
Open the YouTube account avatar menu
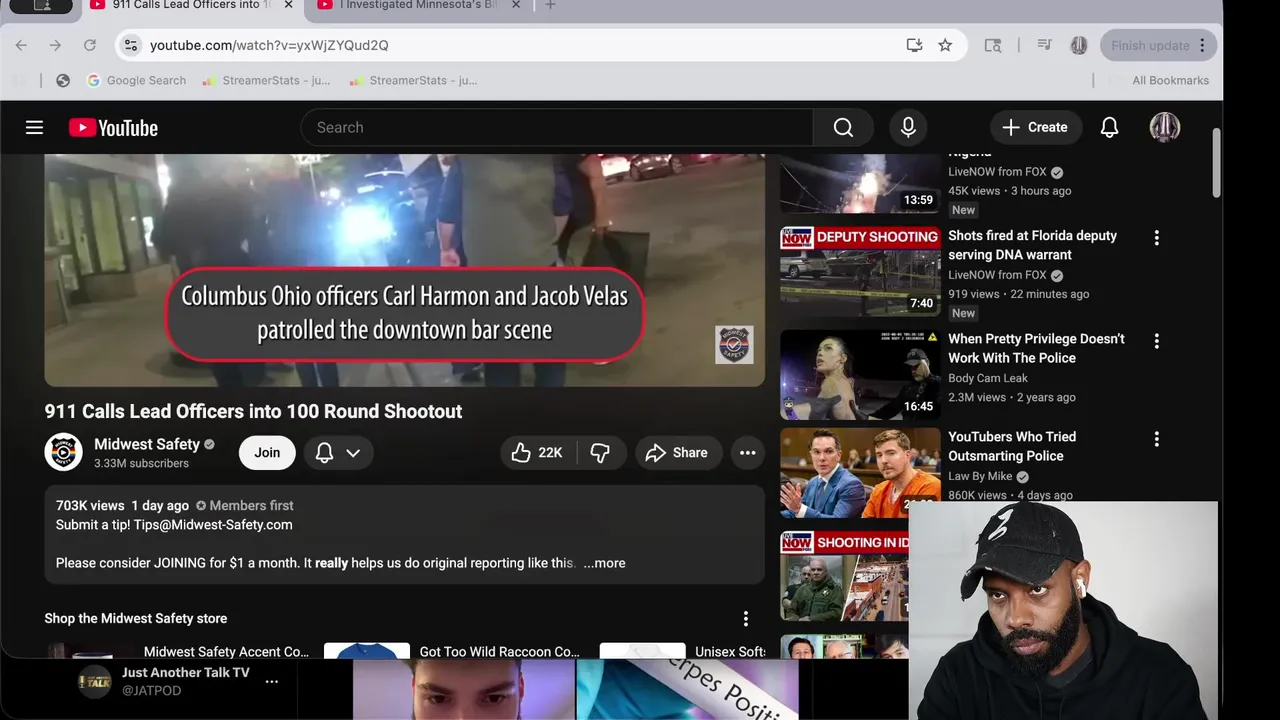click(1165, 127)
